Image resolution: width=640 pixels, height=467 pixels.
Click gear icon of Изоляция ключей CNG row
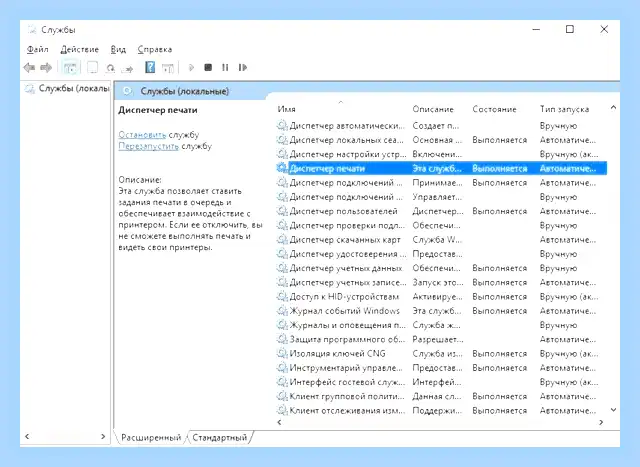click(x=282, y=354)
